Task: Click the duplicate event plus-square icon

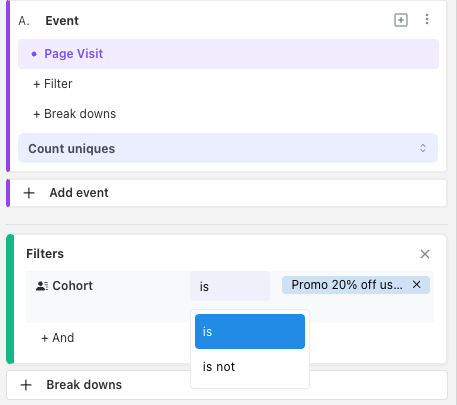Action: point(401,20)
